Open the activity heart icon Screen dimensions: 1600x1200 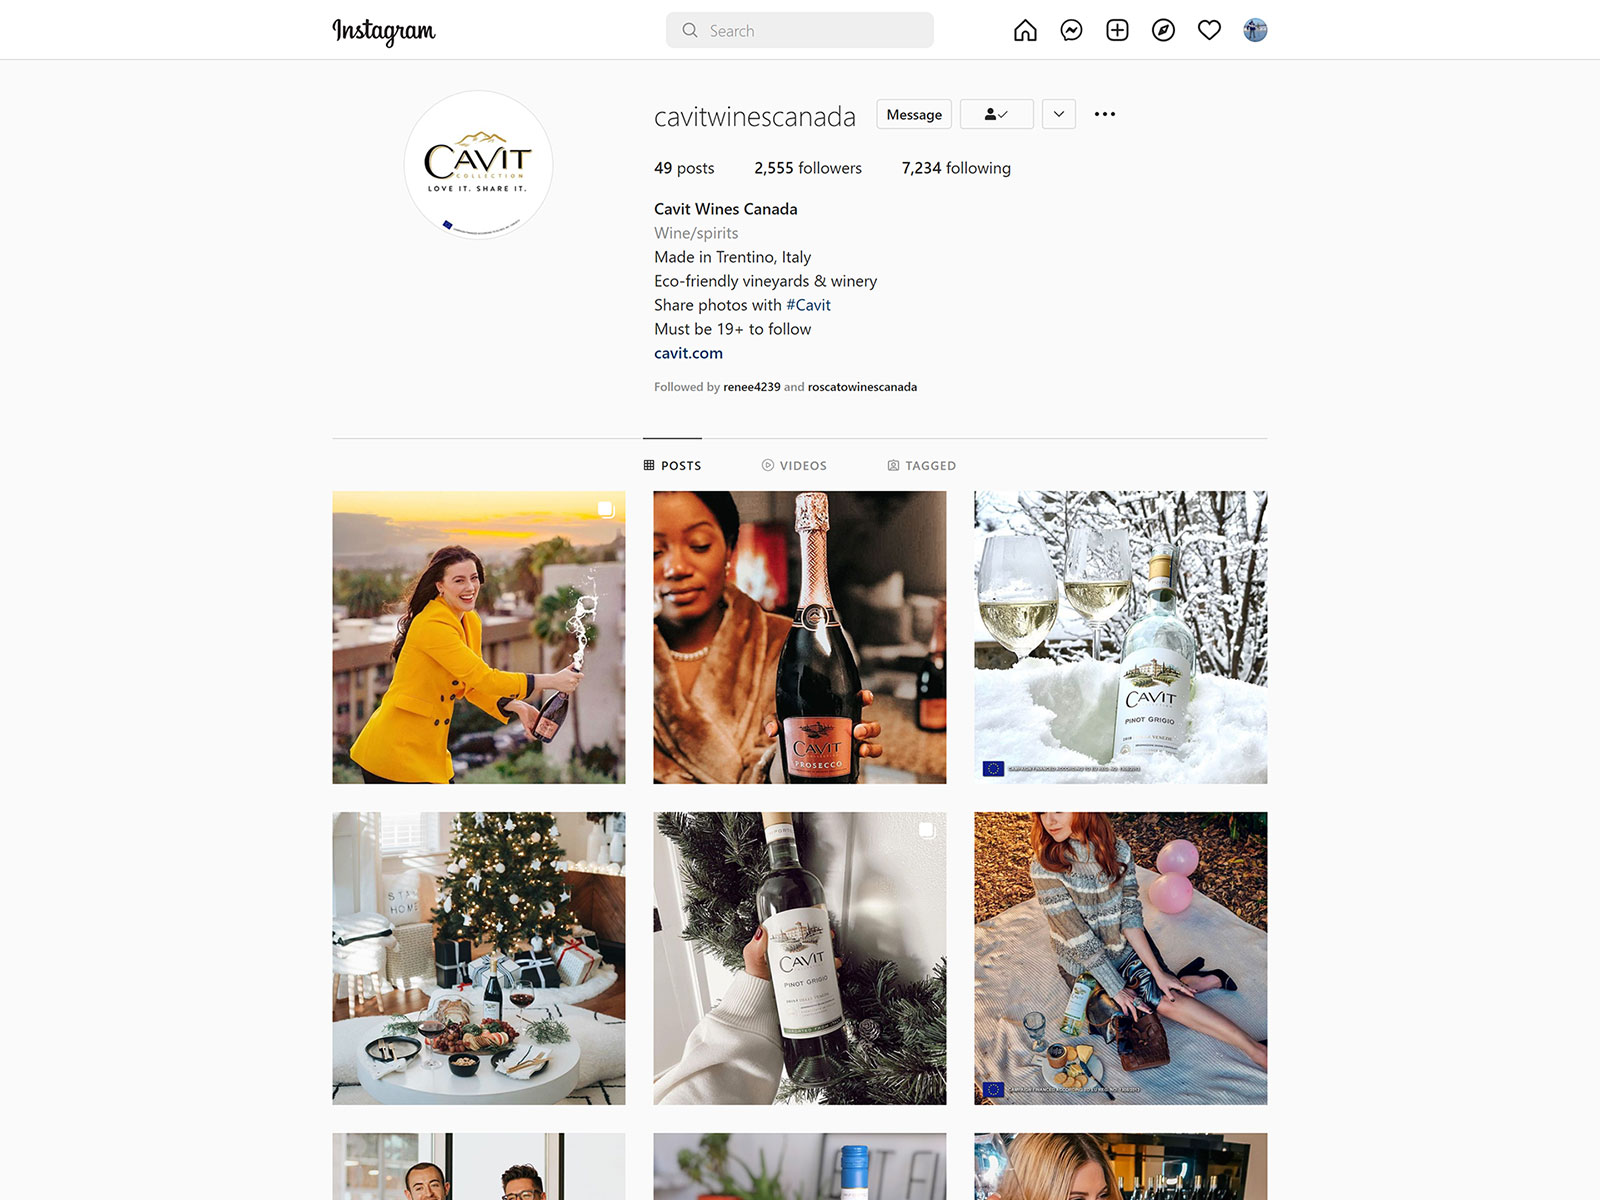click(x=1209, y=30)
